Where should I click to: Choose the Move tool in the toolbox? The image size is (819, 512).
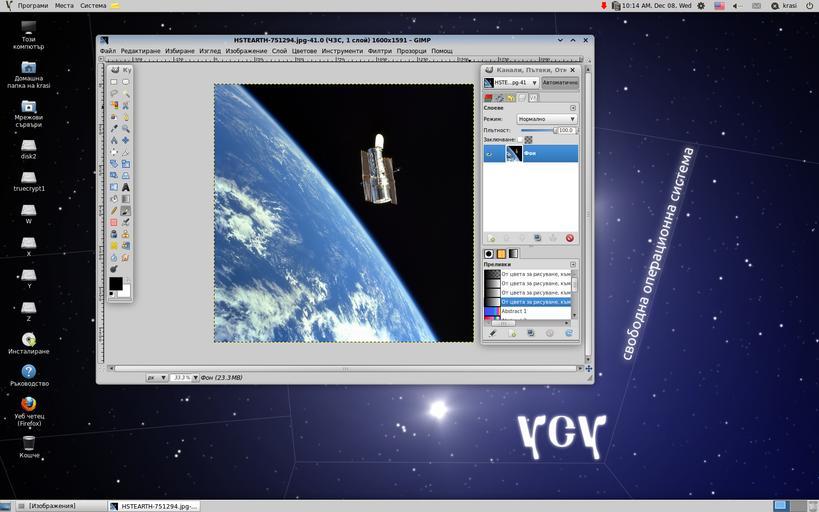point(126,140)
